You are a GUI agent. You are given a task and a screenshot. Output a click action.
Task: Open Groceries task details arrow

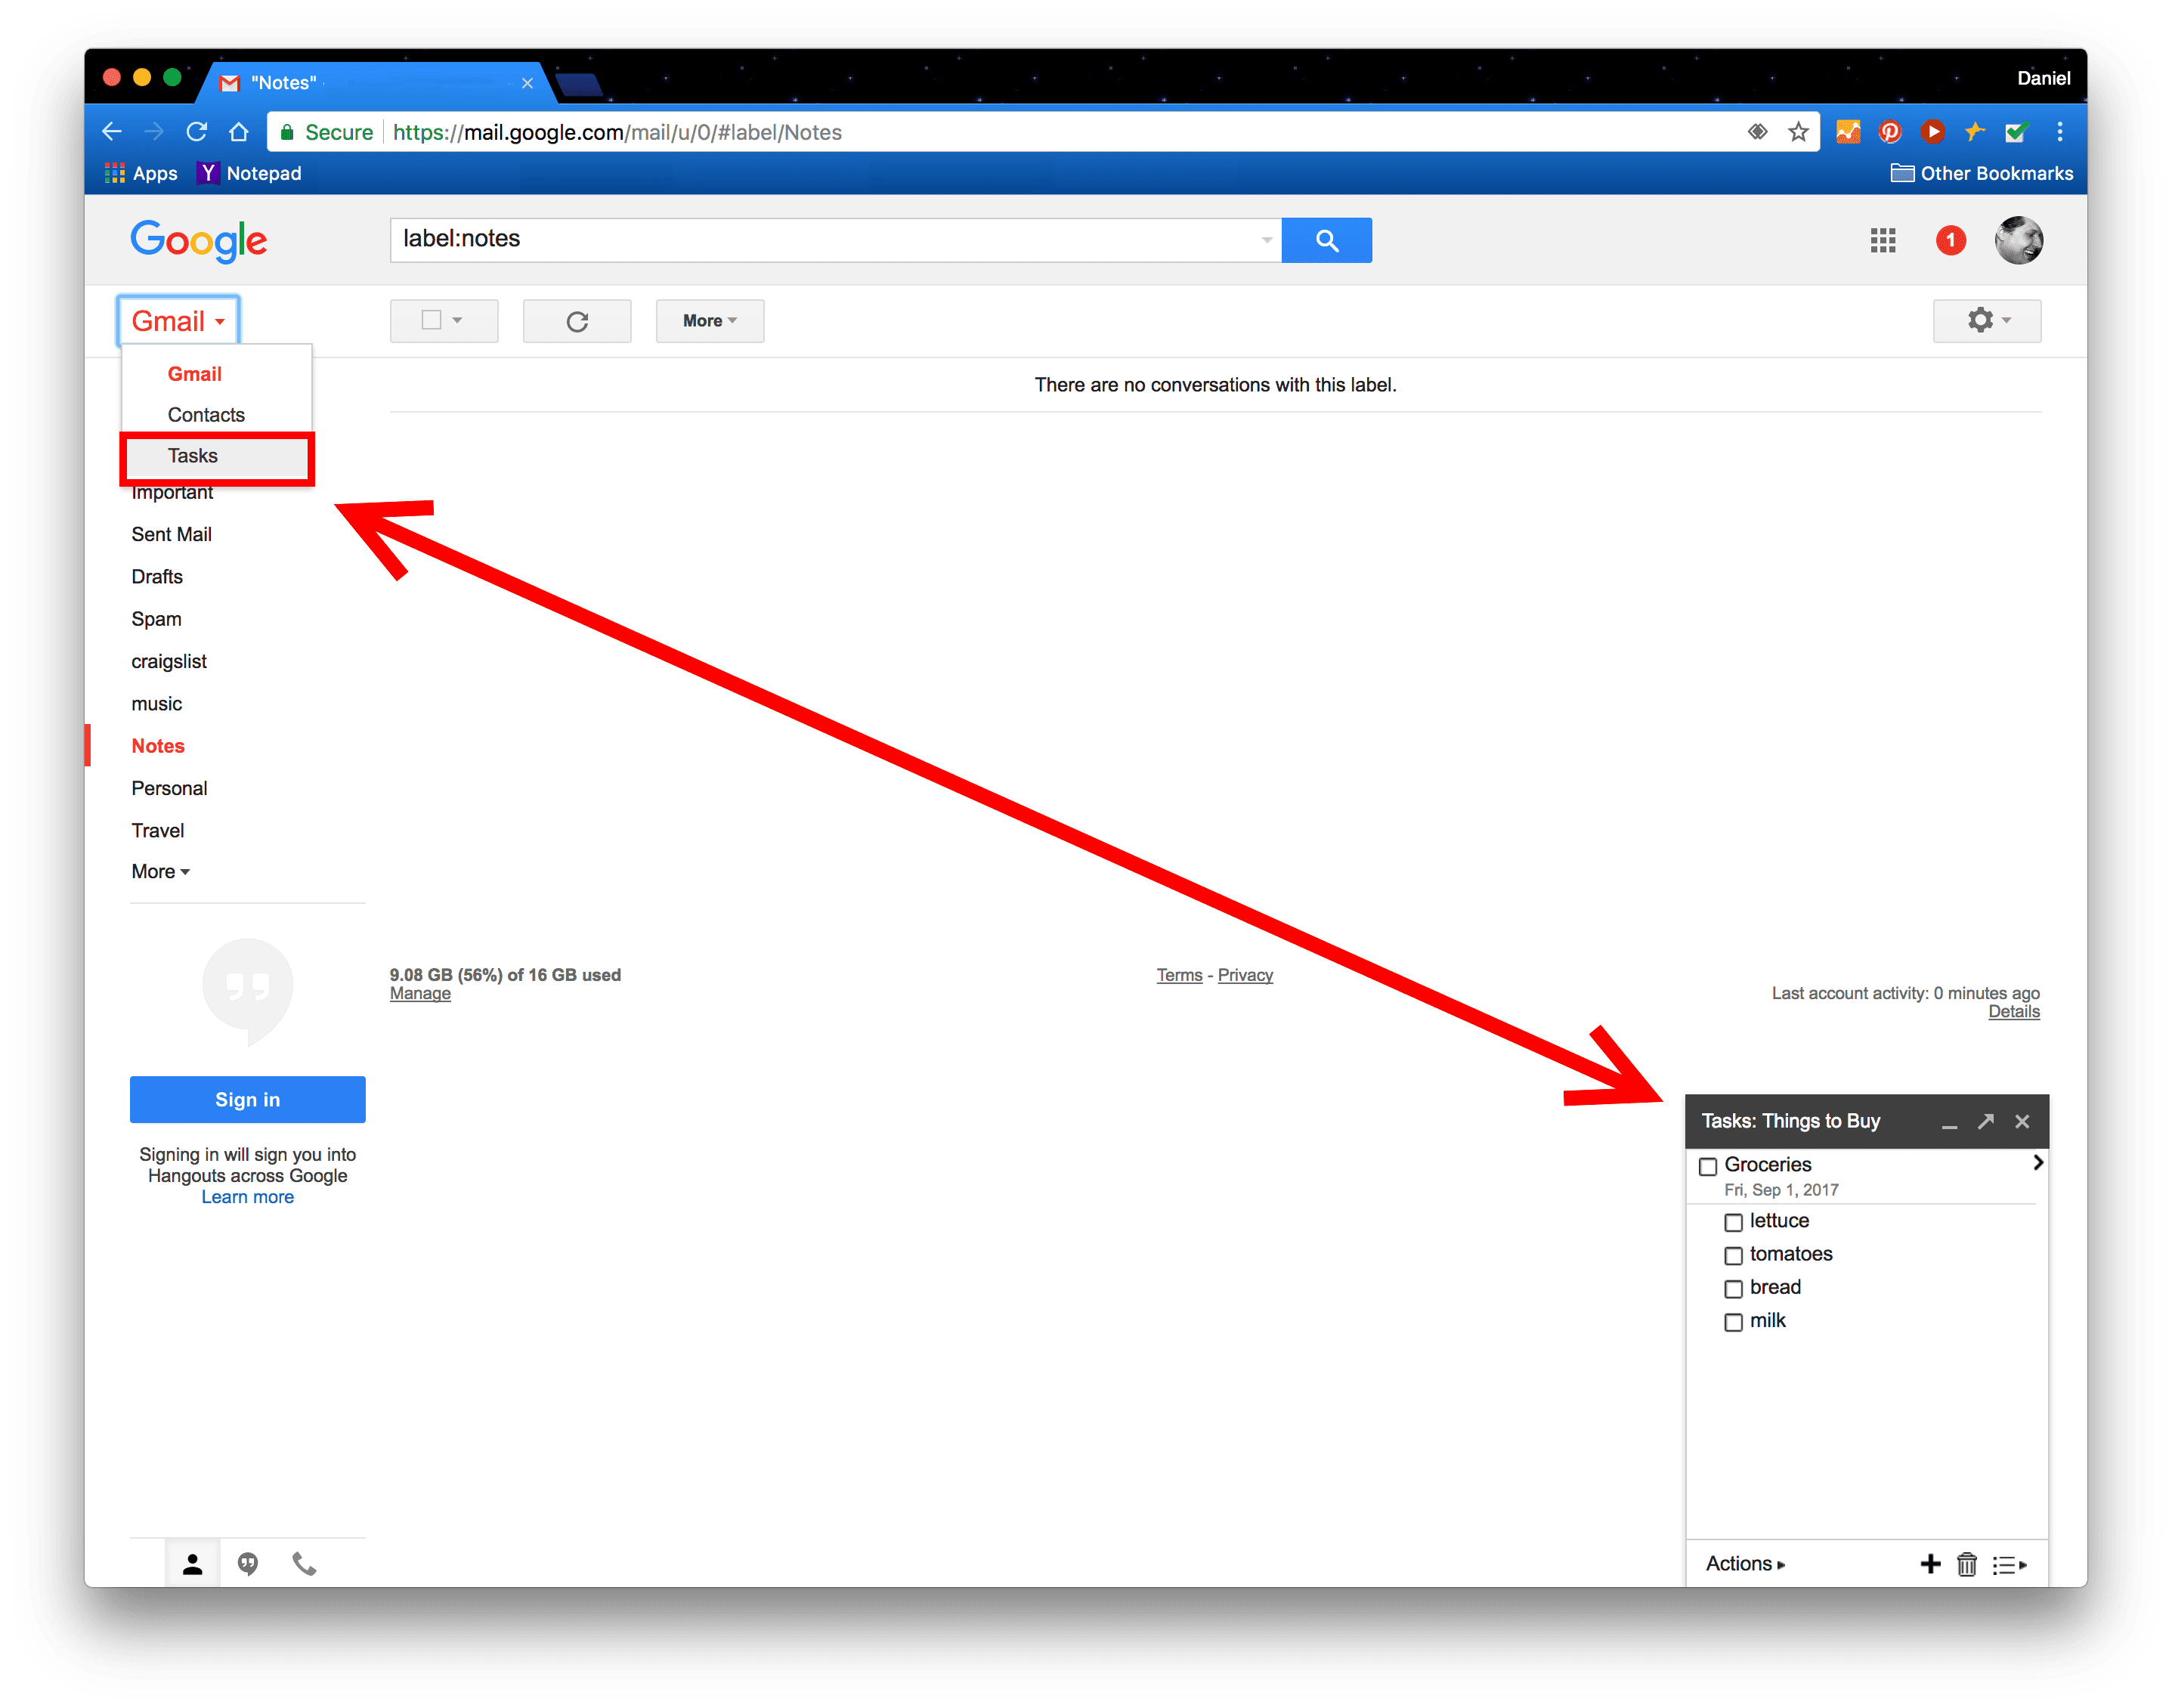2037,1162
